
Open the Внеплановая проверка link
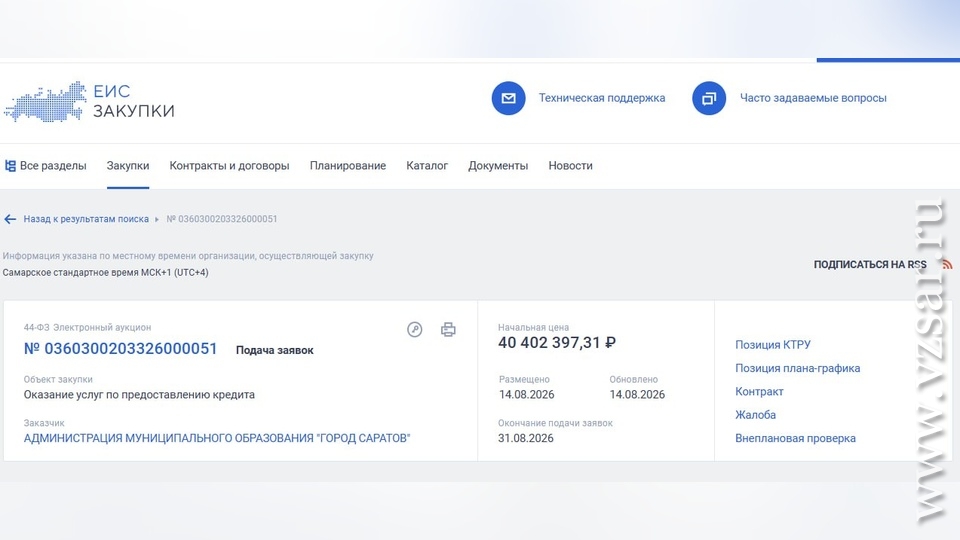795,438
